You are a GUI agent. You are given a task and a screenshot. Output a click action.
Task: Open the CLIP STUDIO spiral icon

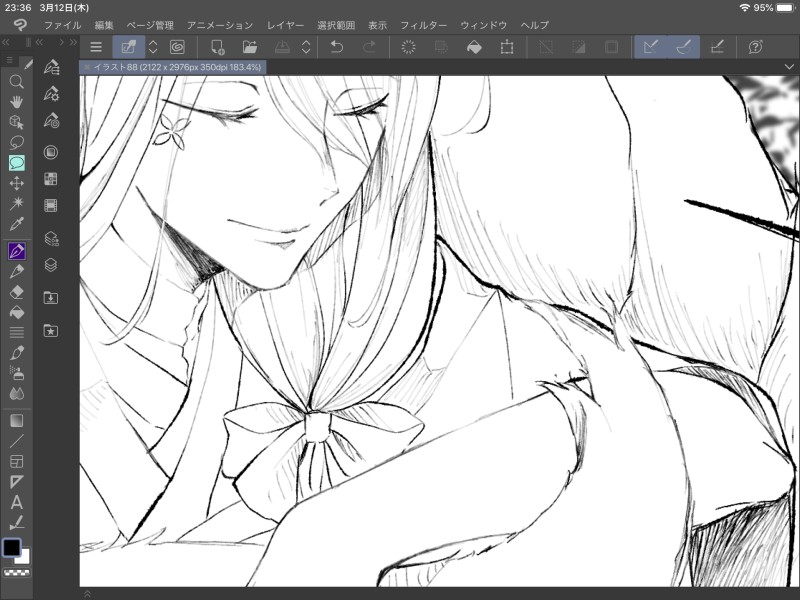(177, 47)
